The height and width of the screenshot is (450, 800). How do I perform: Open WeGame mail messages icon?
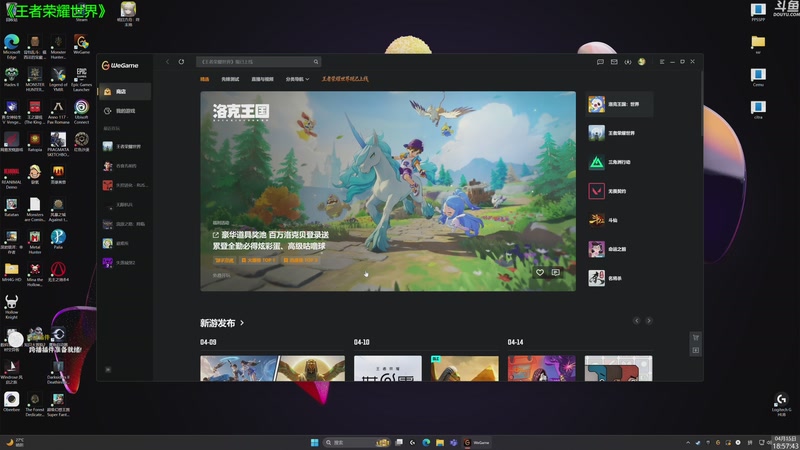coord(614,62)
